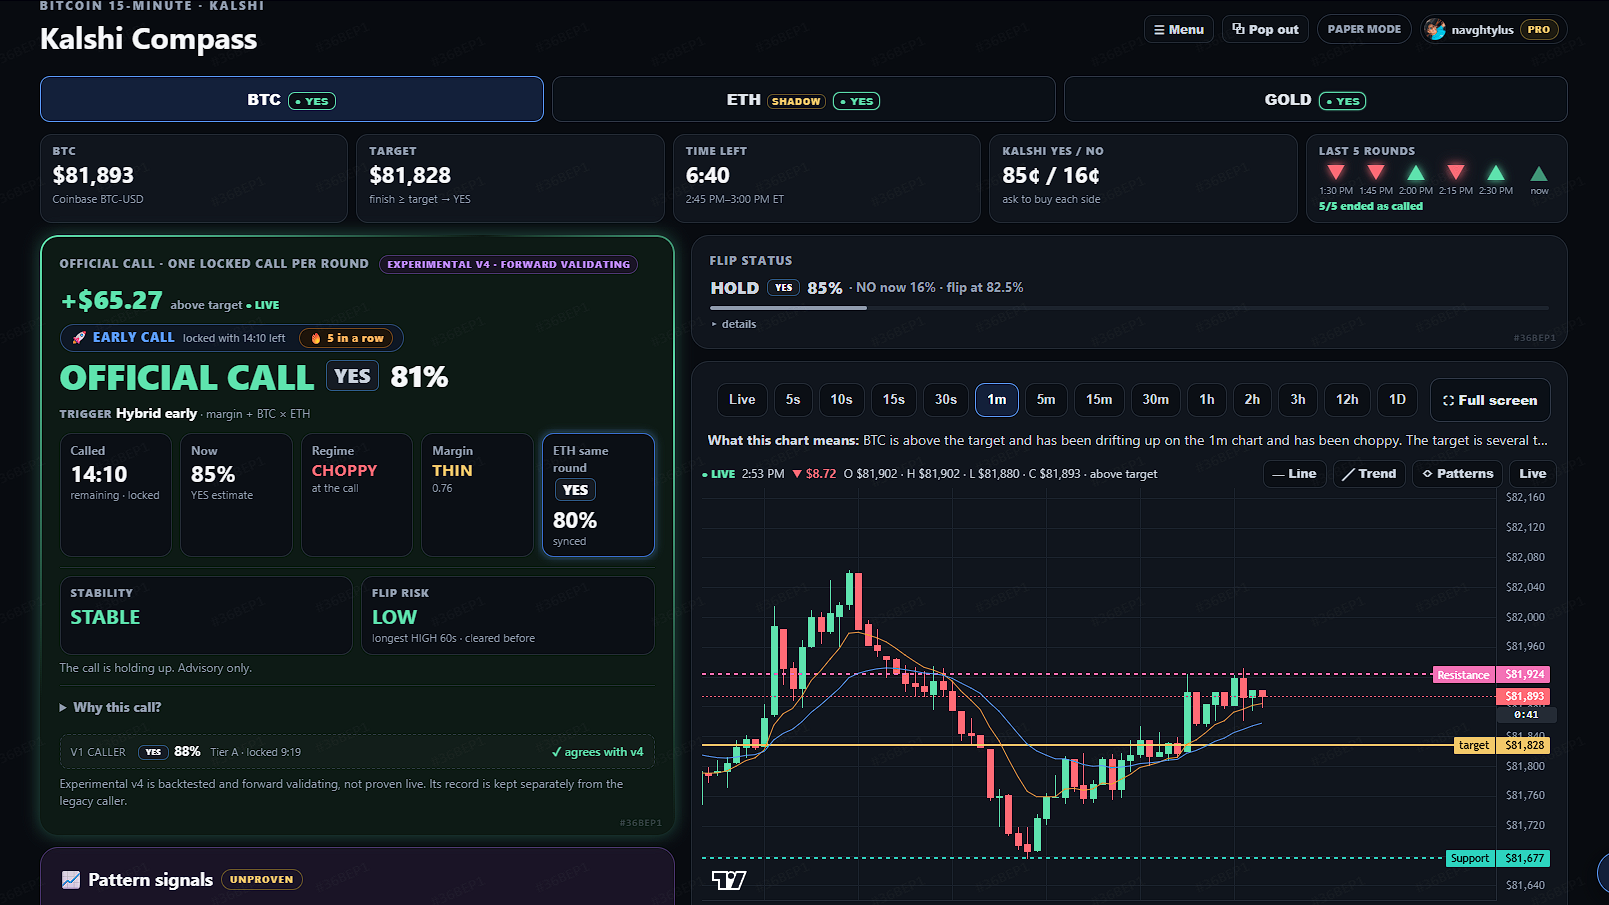Select the 5s timeframe
This screenshot has width=1609, height=905.
[x=793, y=399]
